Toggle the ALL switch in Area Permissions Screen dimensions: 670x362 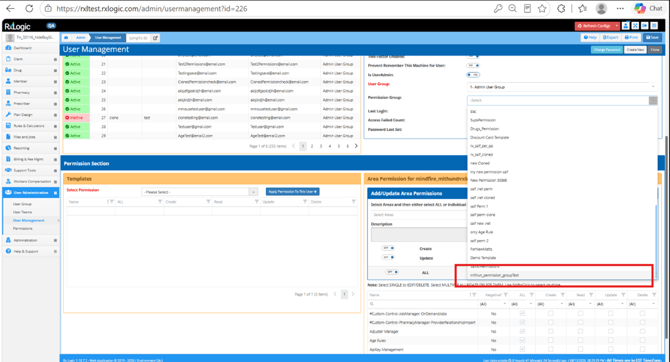click(392, 272)
